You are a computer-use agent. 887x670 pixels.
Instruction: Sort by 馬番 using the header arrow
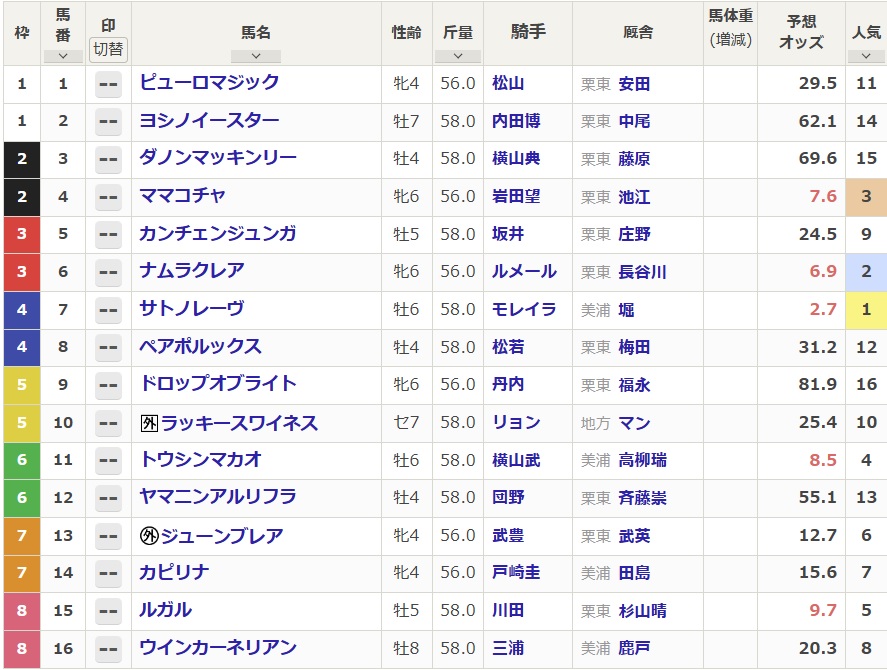coord(63,56)
